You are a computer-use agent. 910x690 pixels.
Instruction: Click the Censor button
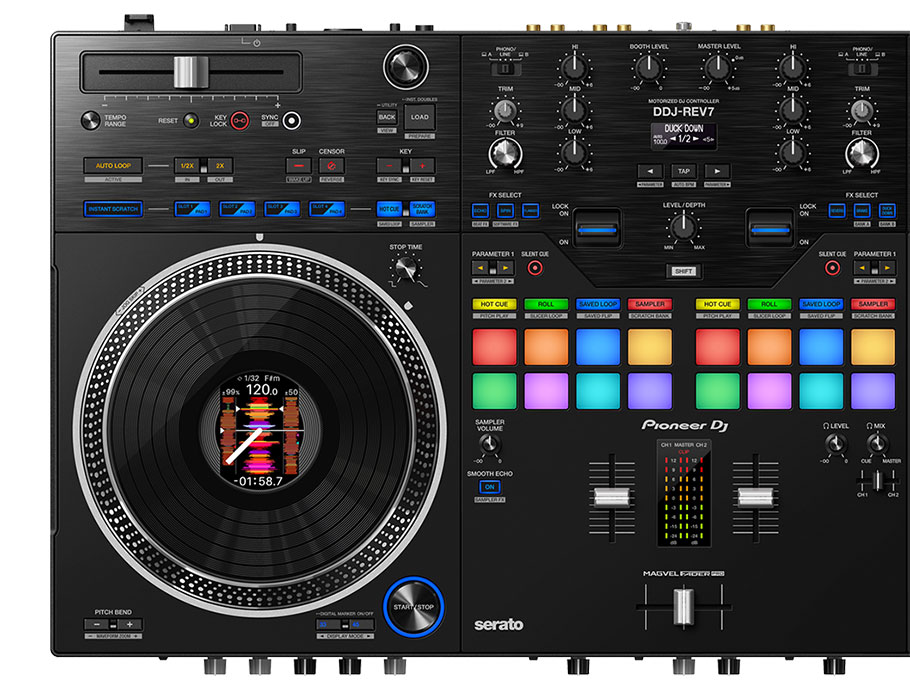point(331,166)
